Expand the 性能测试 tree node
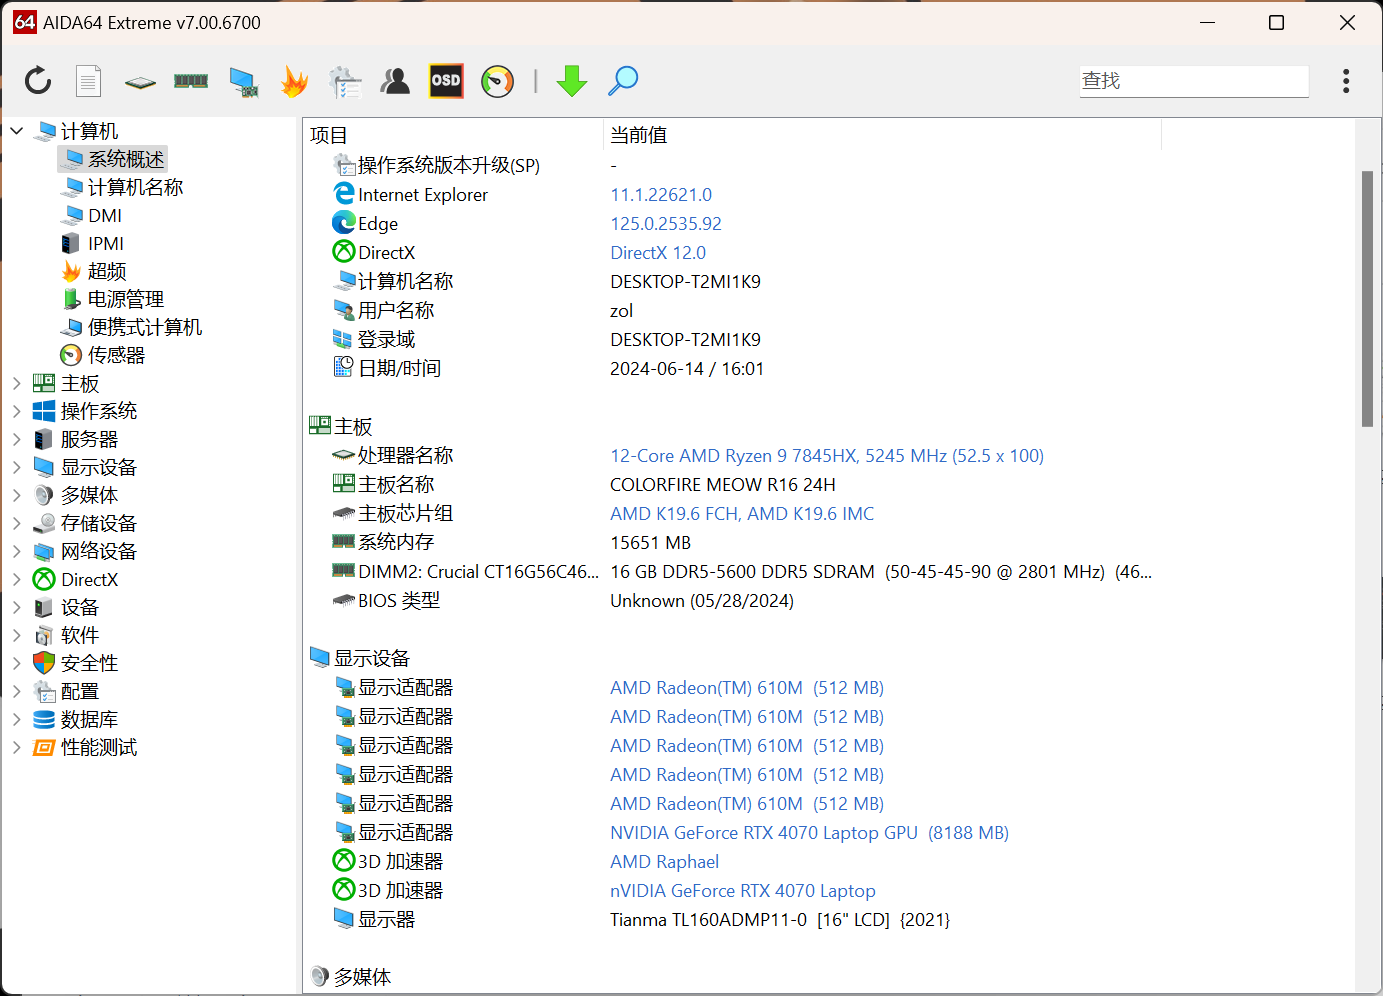This screenshot has width=1383, height=996. point(17,747)
